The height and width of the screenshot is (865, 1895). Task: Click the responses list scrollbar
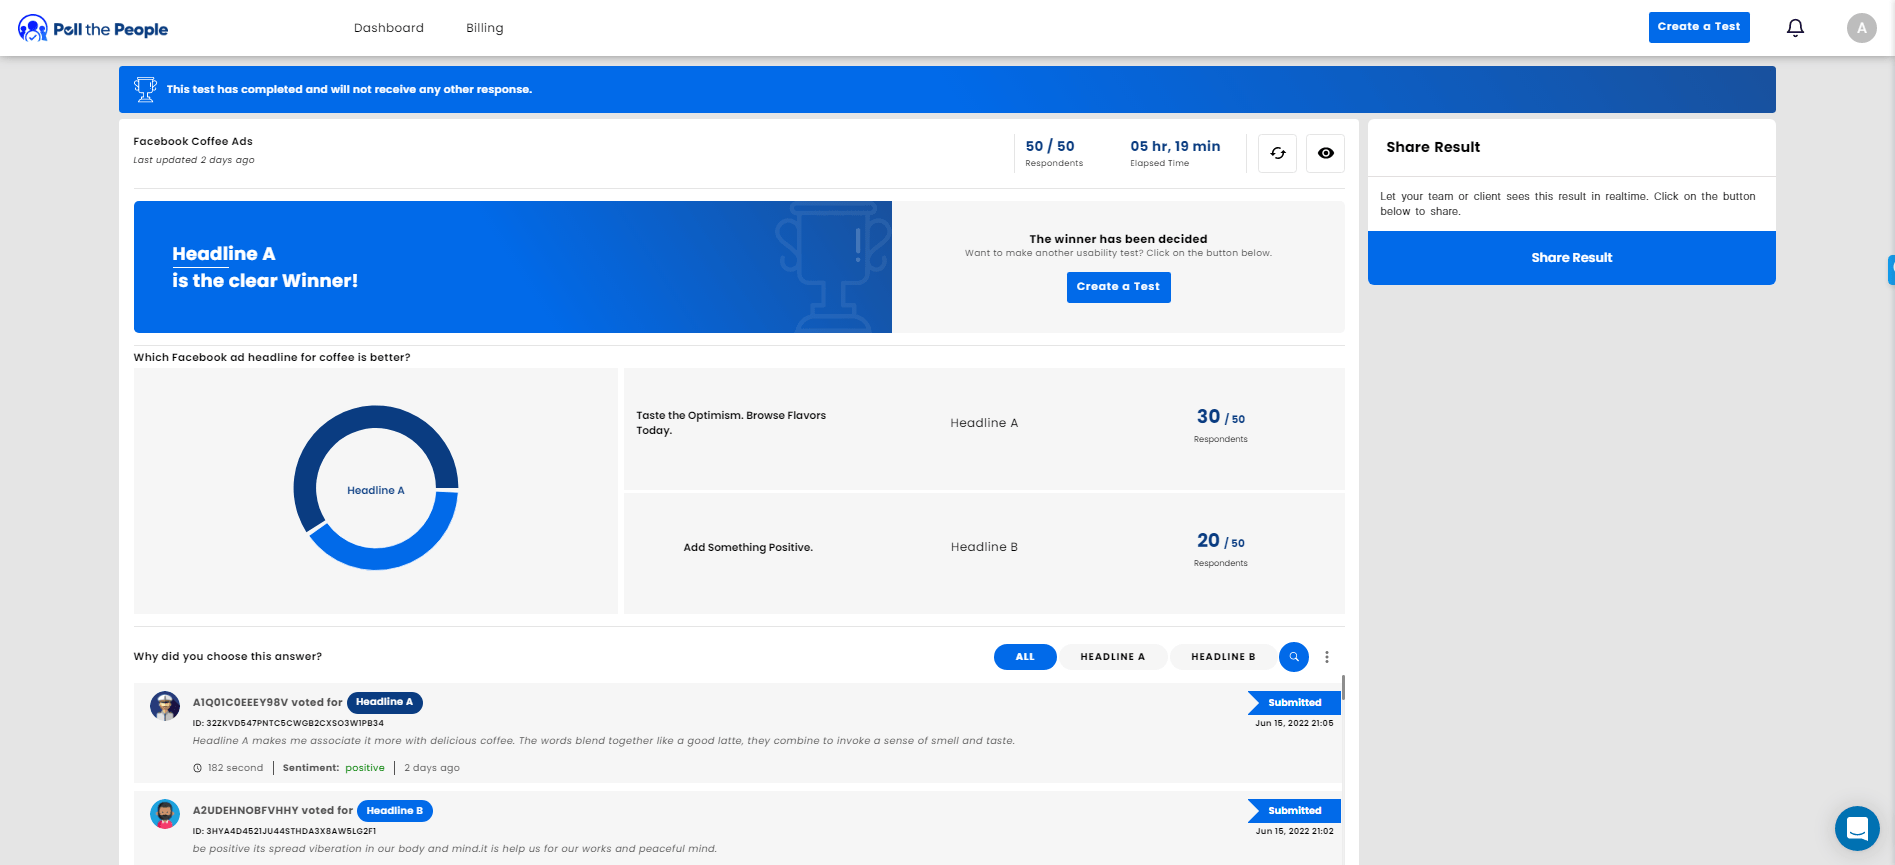click(x=1342, y=688)
